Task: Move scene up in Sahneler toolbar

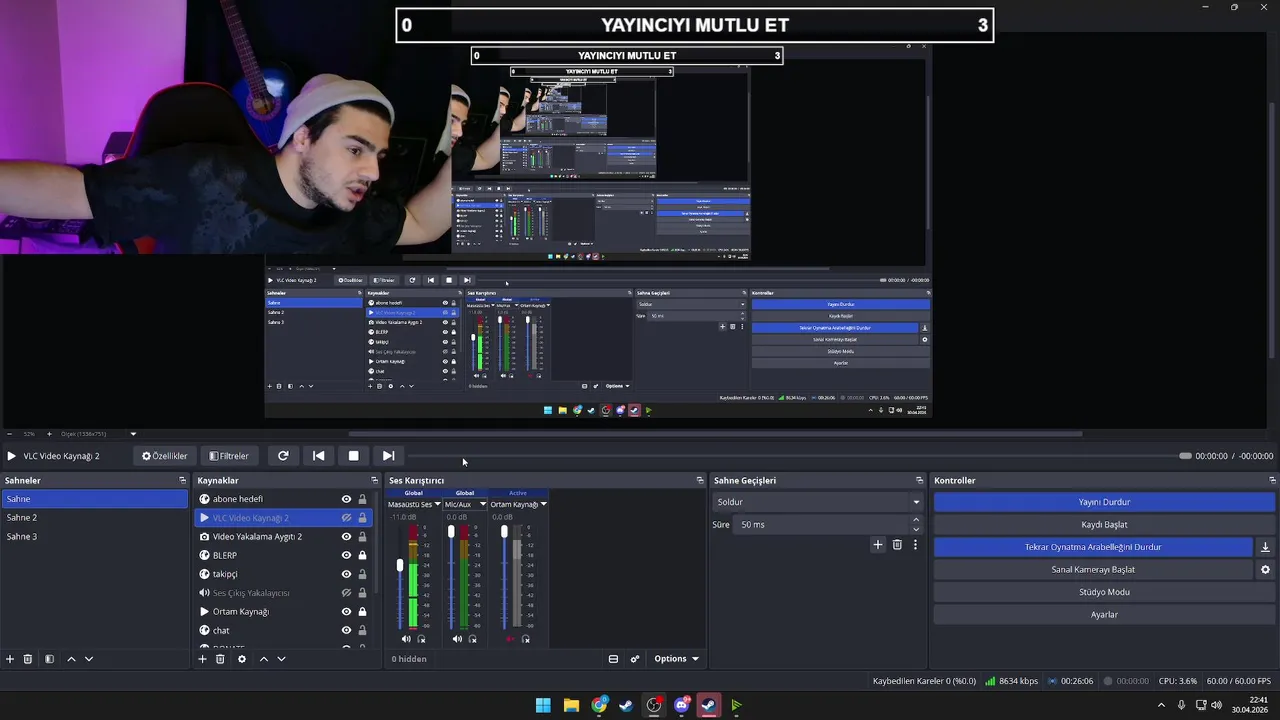Action: [x=71, y=659]
